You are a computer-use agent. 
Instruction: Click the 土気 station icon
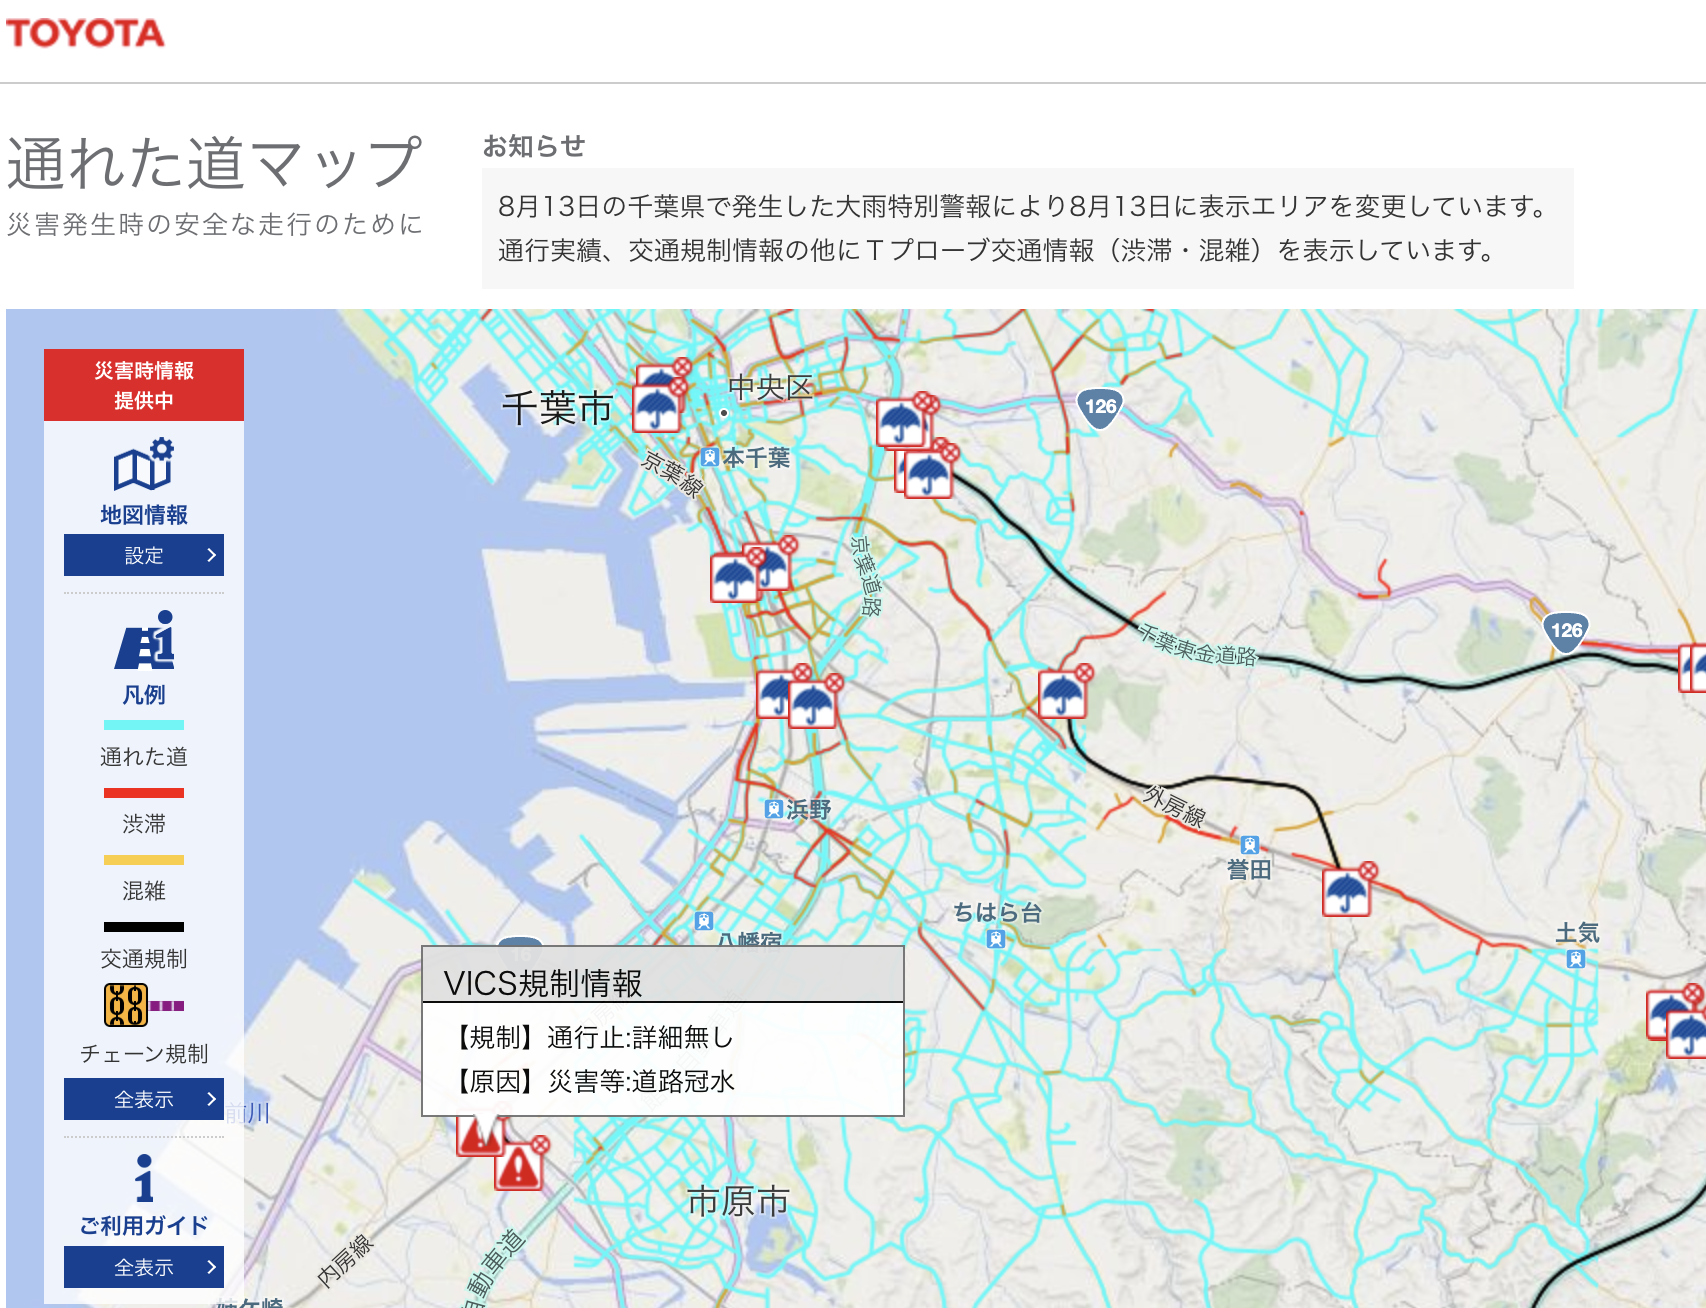point(1576,959)
